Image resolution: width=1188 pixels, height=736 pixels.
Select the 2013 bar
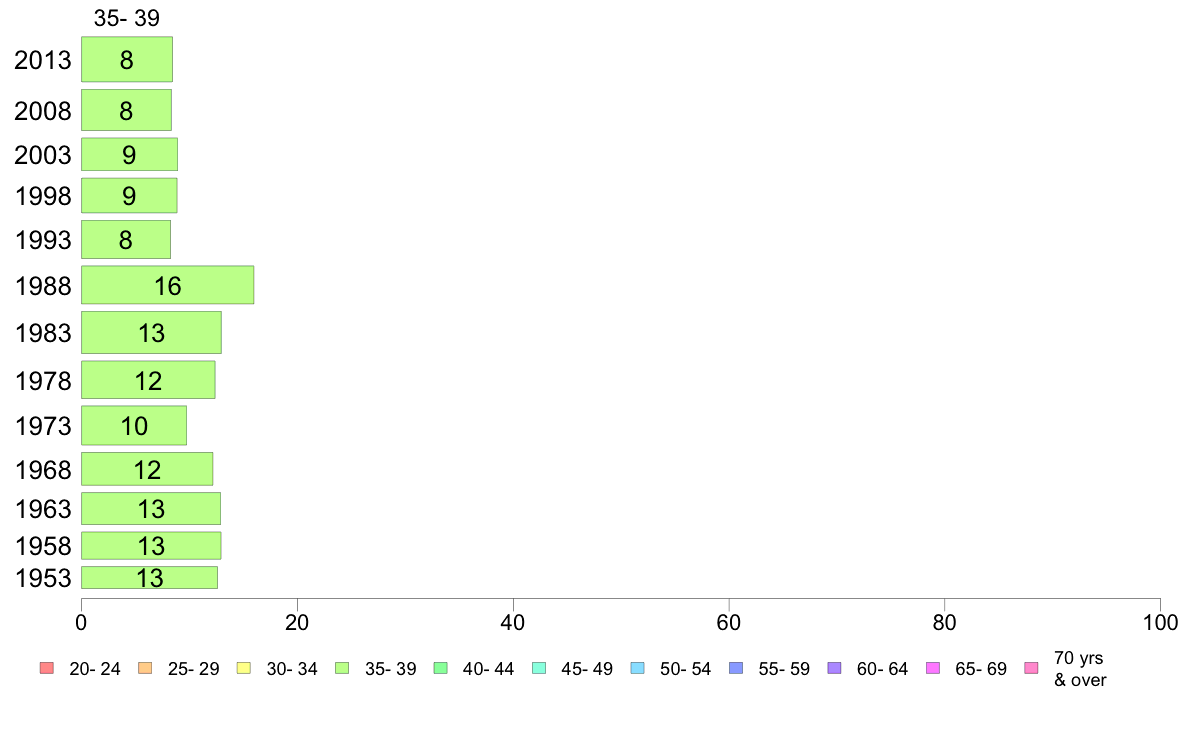[127, 59]
